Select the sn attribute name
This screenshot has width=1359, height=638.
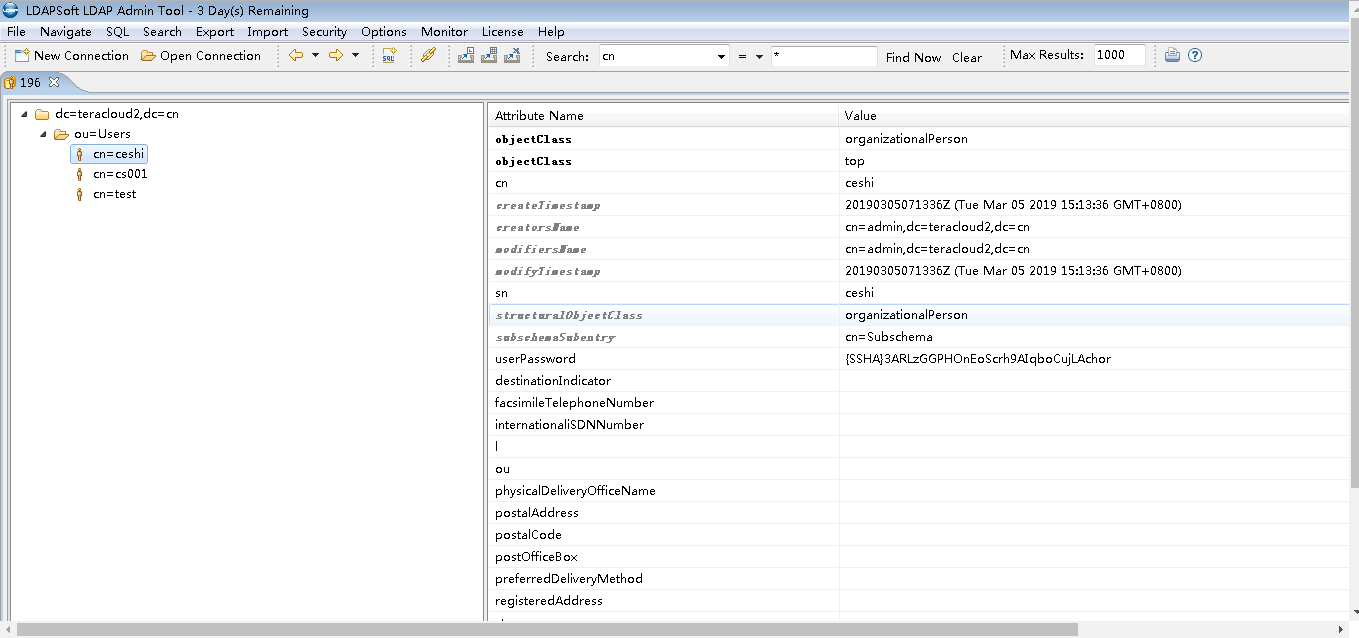502,293
